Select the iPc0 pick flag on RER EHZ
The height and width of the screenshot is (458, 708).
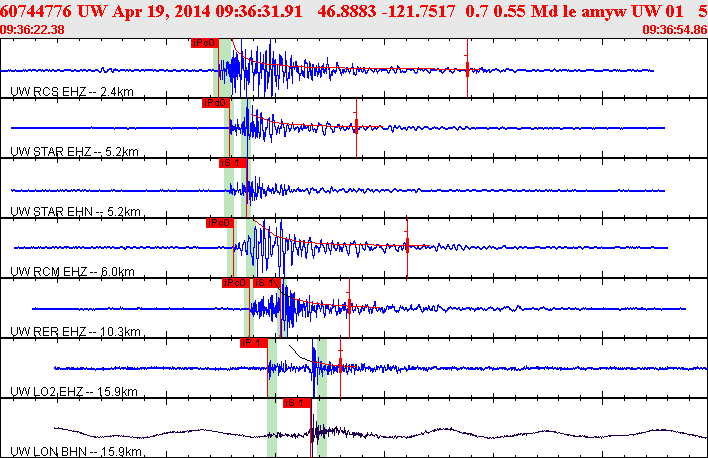[236, 283]
